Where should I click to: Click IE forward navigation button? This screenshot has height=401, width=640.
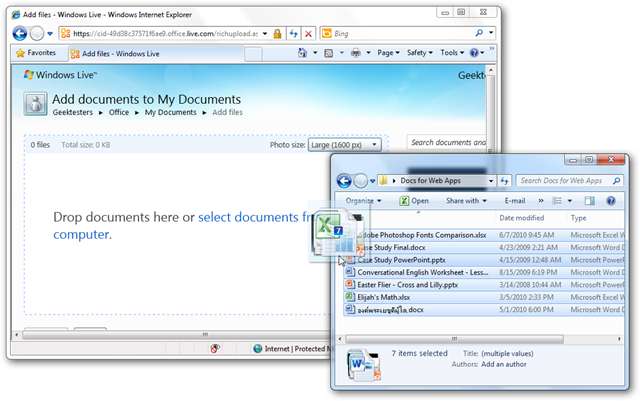coord(37,33)
